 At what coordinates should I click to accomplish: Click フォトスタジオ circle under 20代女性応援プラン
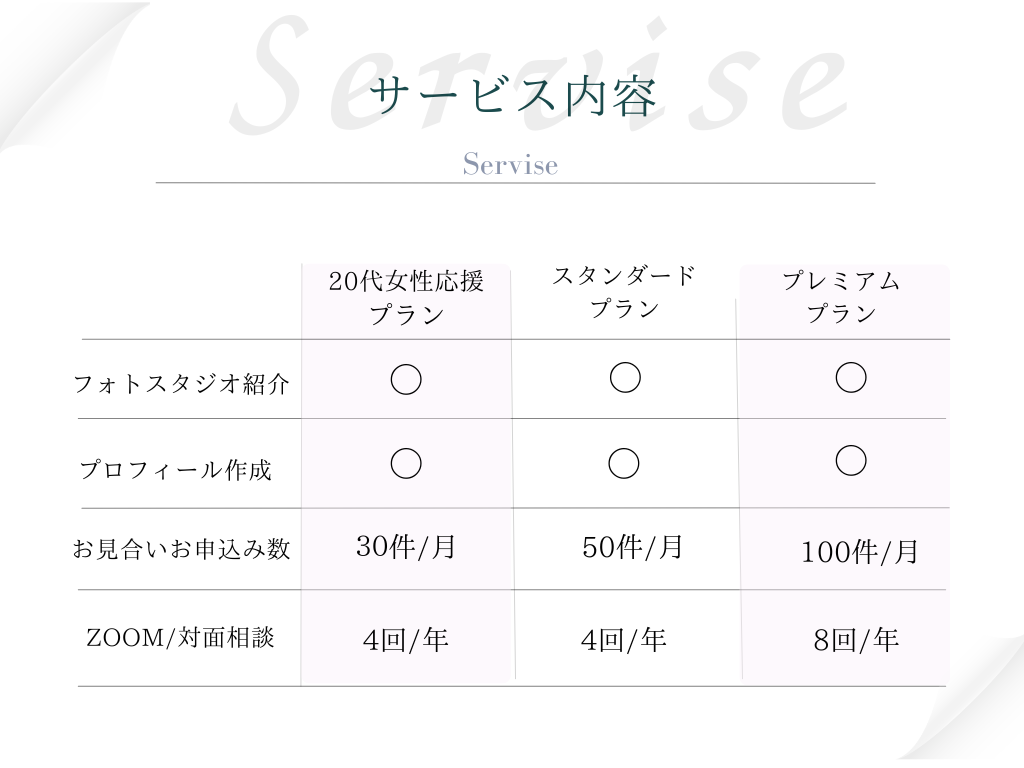point(405,379)
